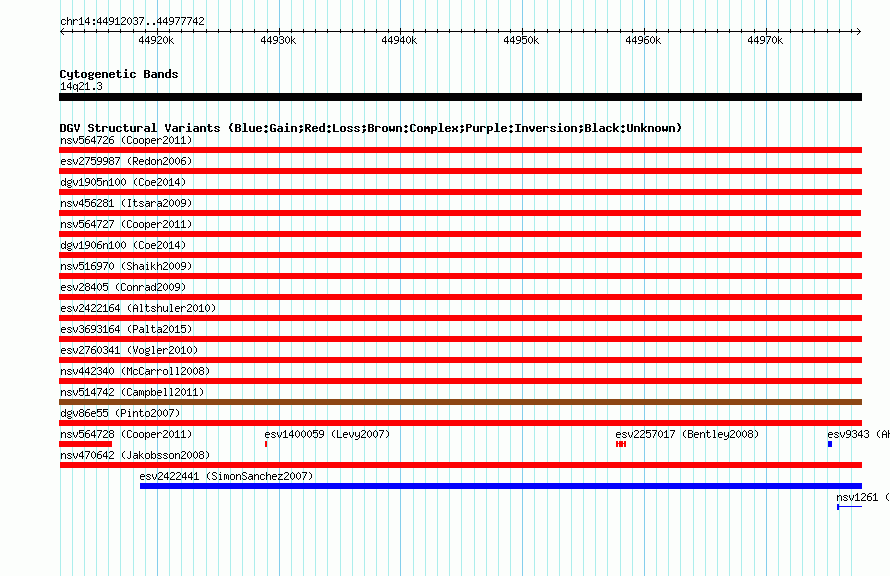The width and height of the screenshot is (890, 576).
Task: Open the nsv470642 (Jakobsson2008) label
Action: [x=135, y=455]
